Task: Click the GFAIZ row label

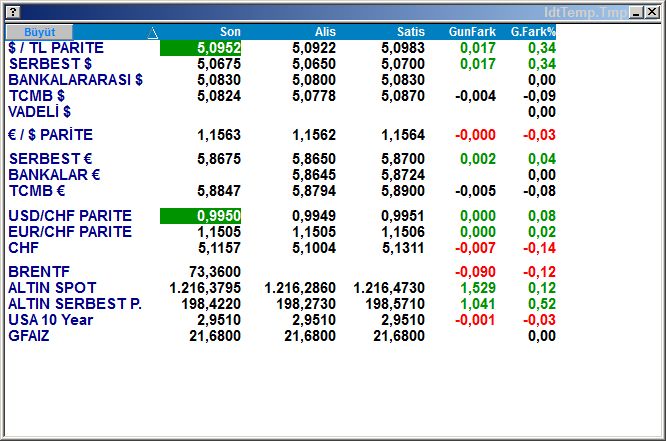Action: 29,336
